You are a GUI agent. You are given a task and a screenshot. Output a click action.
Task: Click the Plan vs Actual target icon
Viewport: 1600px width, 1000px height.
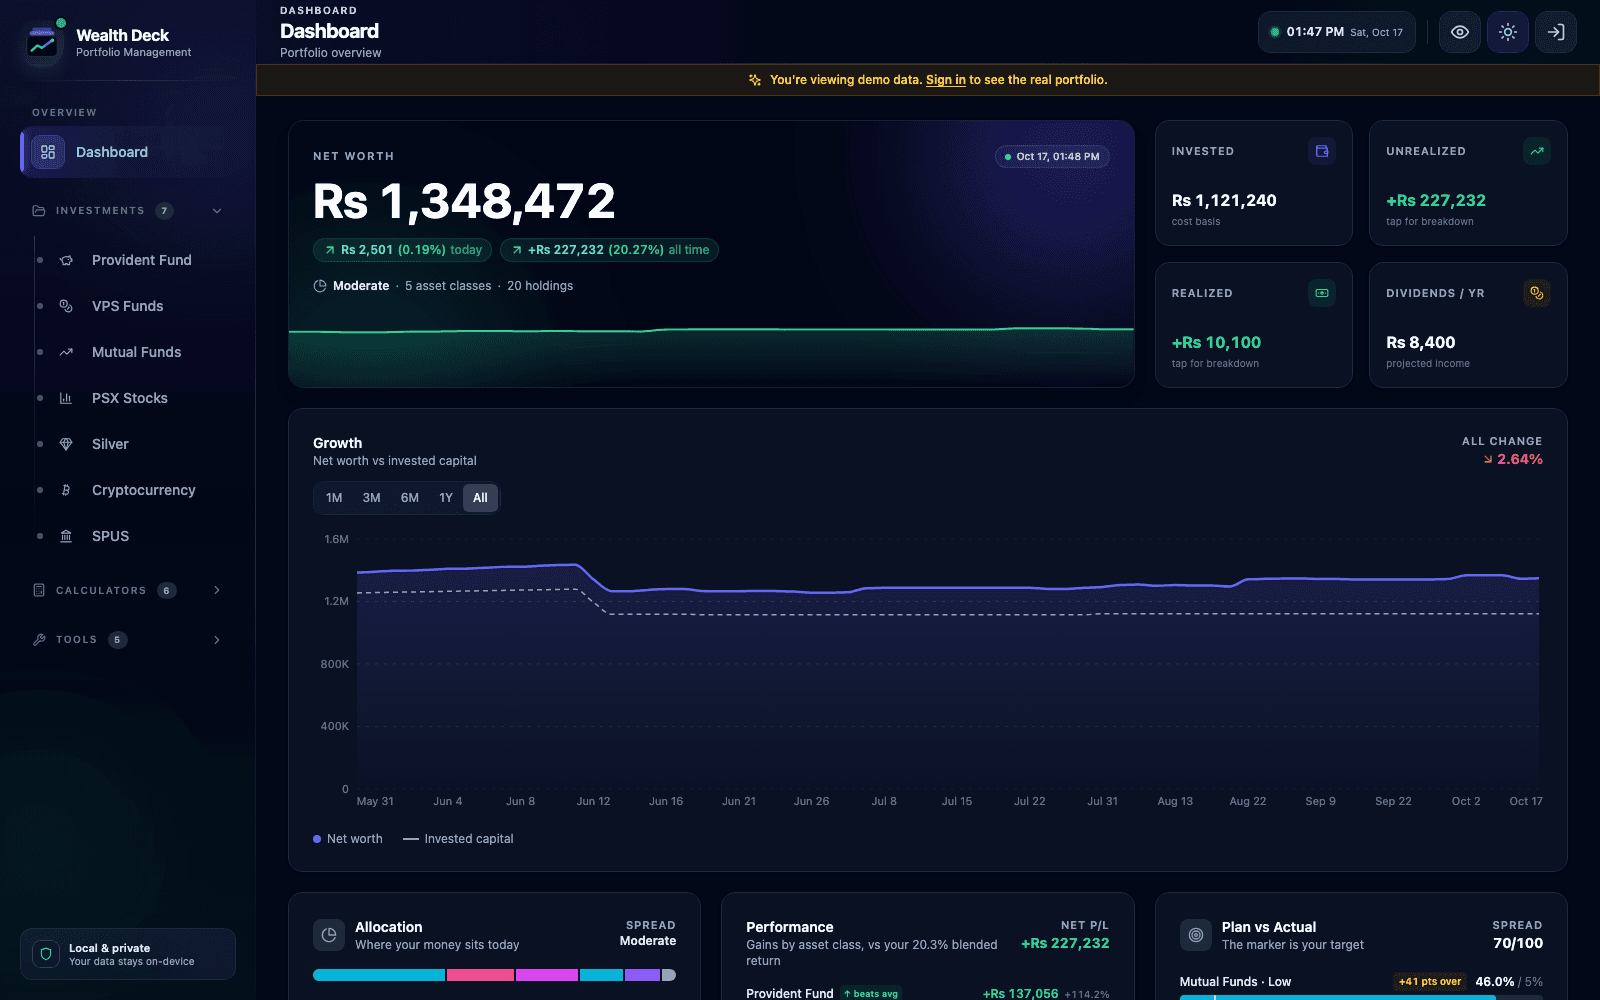tap(1196, 935)
